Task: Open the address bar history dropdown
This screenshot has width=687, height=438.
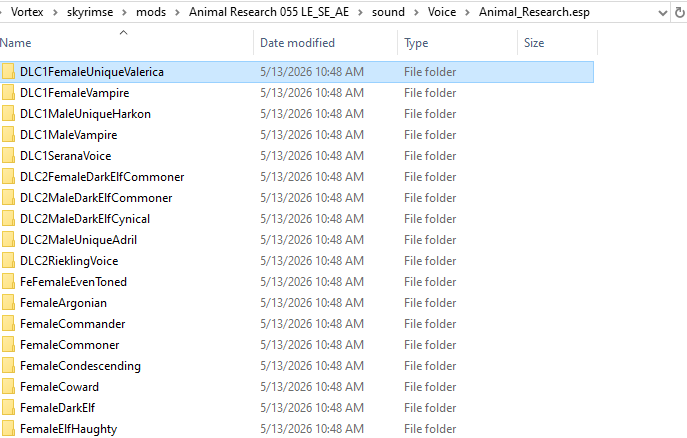Action: pos(663,13)
